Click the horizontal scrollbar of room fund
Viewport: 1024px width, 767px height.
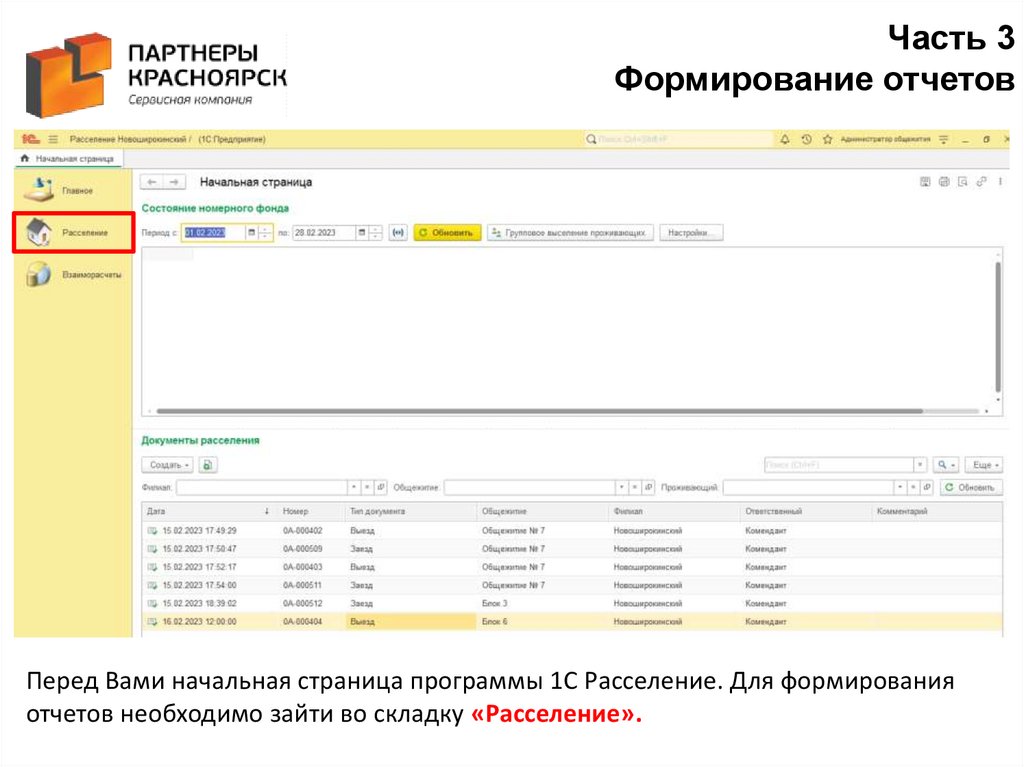click(539, 412)
